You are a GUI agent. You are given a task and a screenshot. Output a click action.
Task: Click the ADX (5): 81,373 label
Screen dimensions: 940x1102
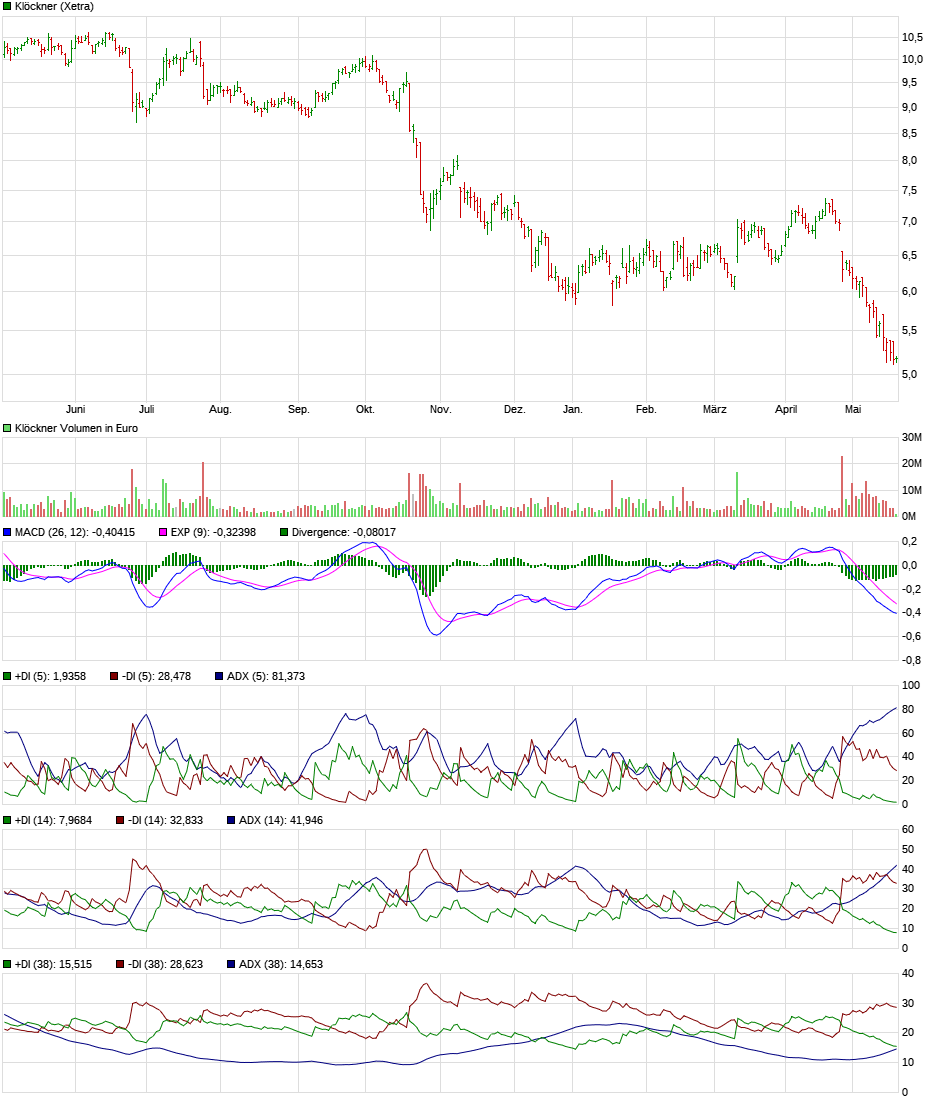pyautogui.click(x=266, y=676)
